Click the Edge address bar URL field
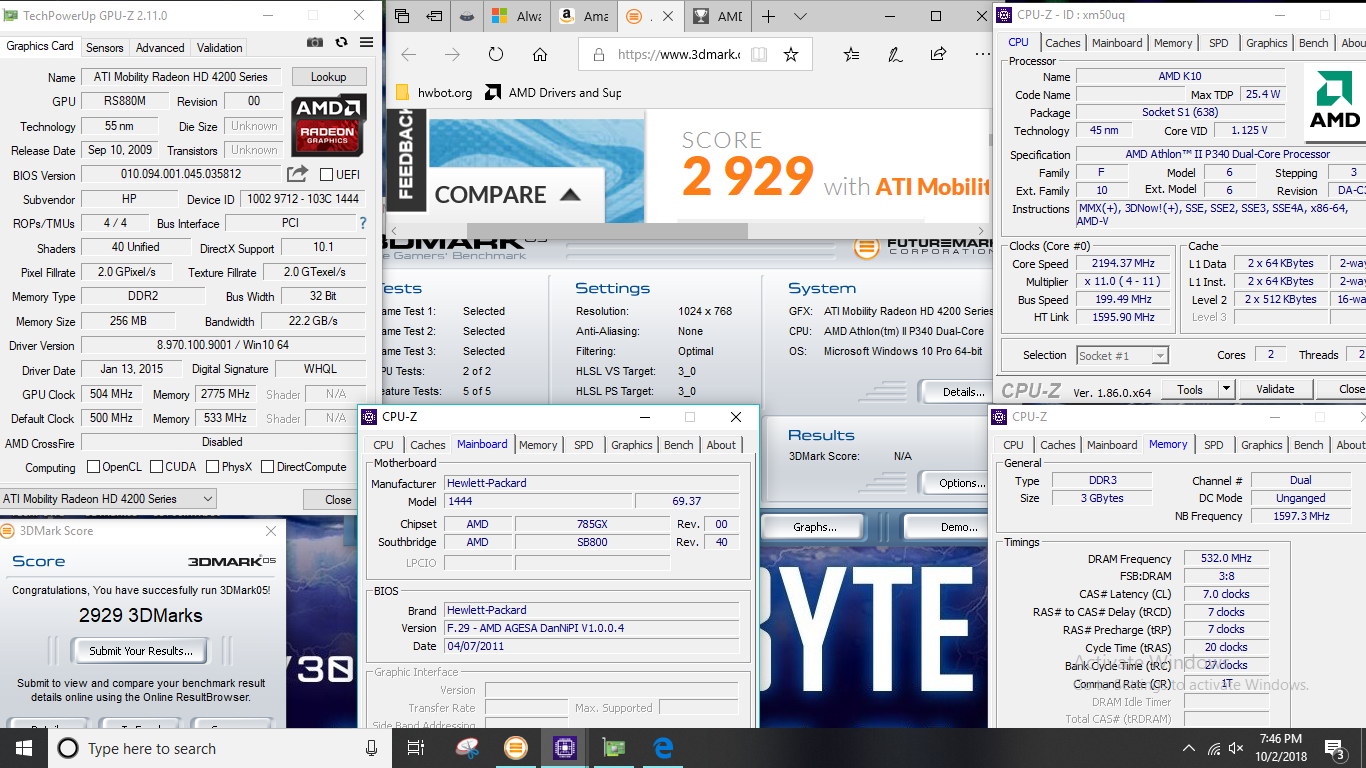 click(678, 55)
